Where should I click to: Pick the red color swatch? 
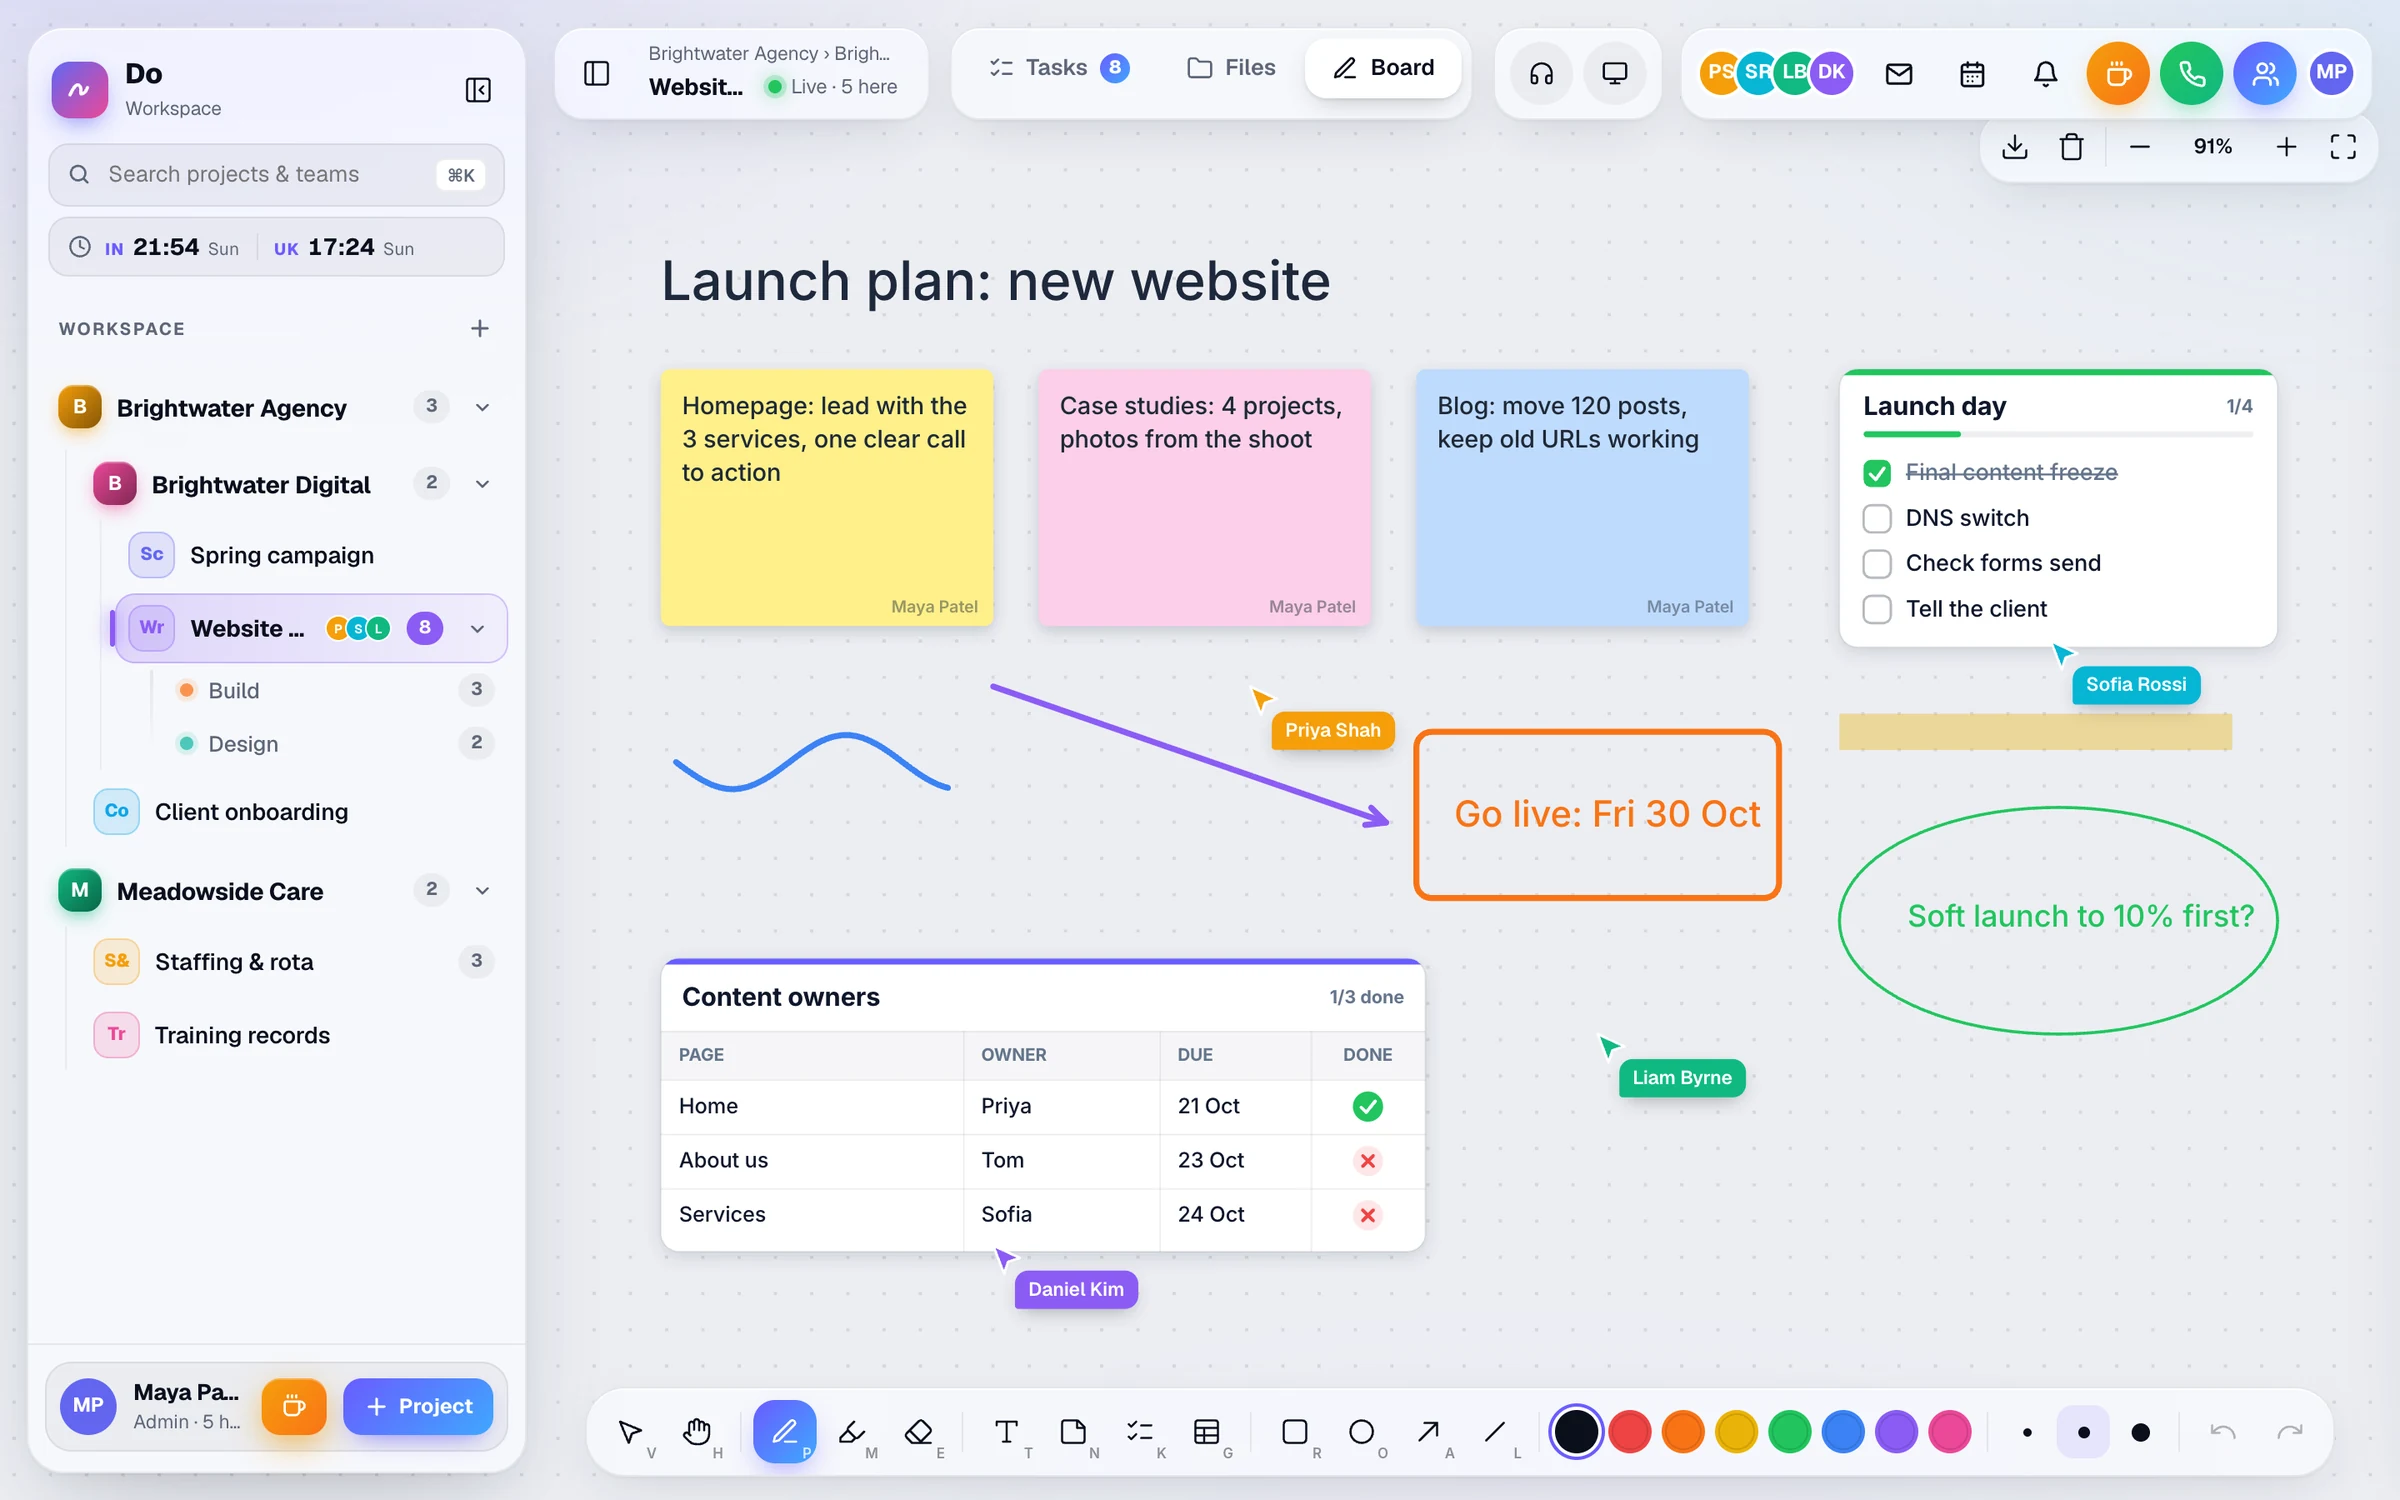[x=1630, y=1432]
